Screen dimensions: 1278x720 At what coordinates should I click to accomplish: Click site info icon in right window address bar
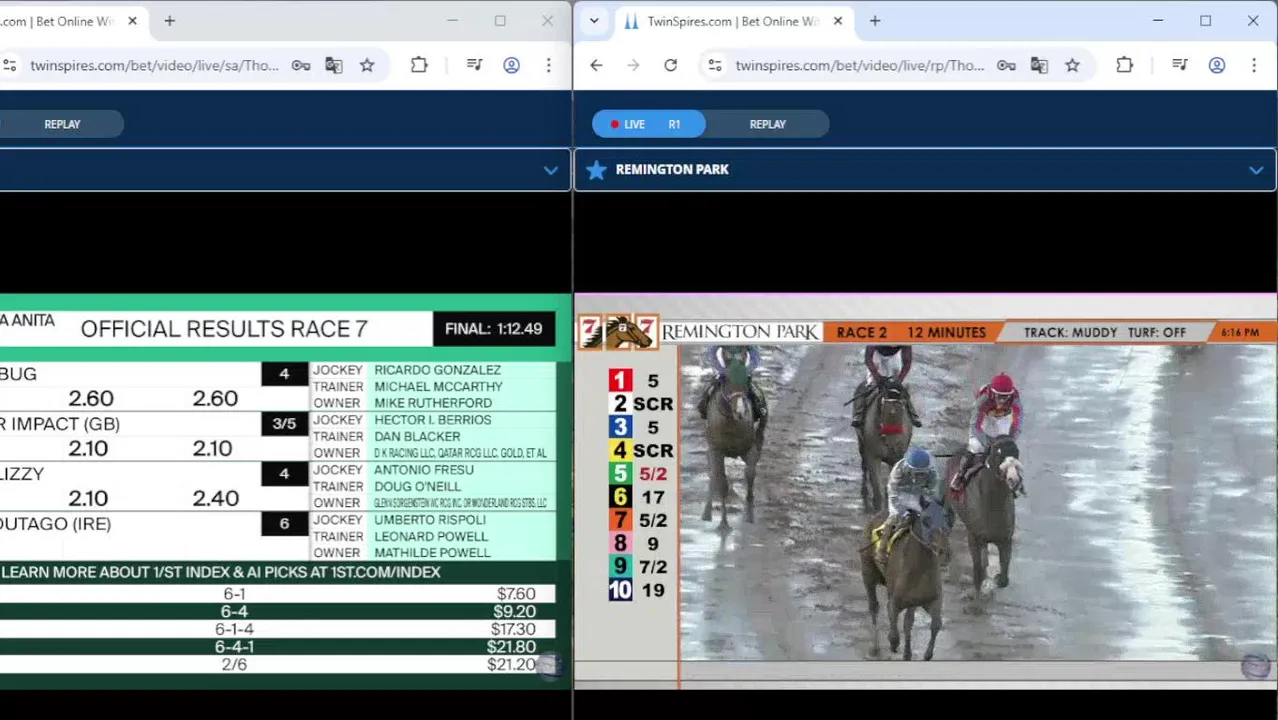click(x=714, y=65)
